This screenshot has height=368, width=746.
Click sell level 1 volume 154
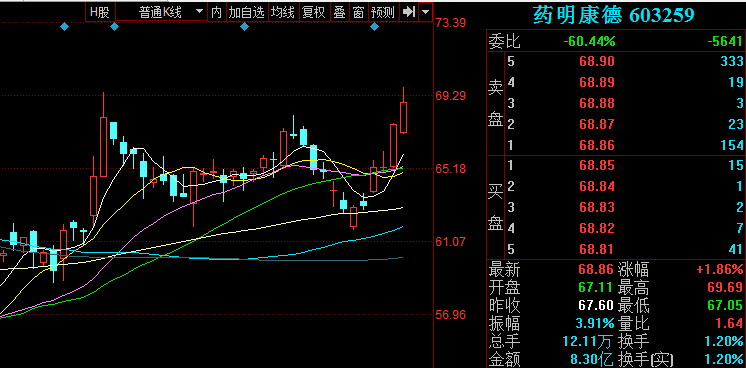point(732,145)
